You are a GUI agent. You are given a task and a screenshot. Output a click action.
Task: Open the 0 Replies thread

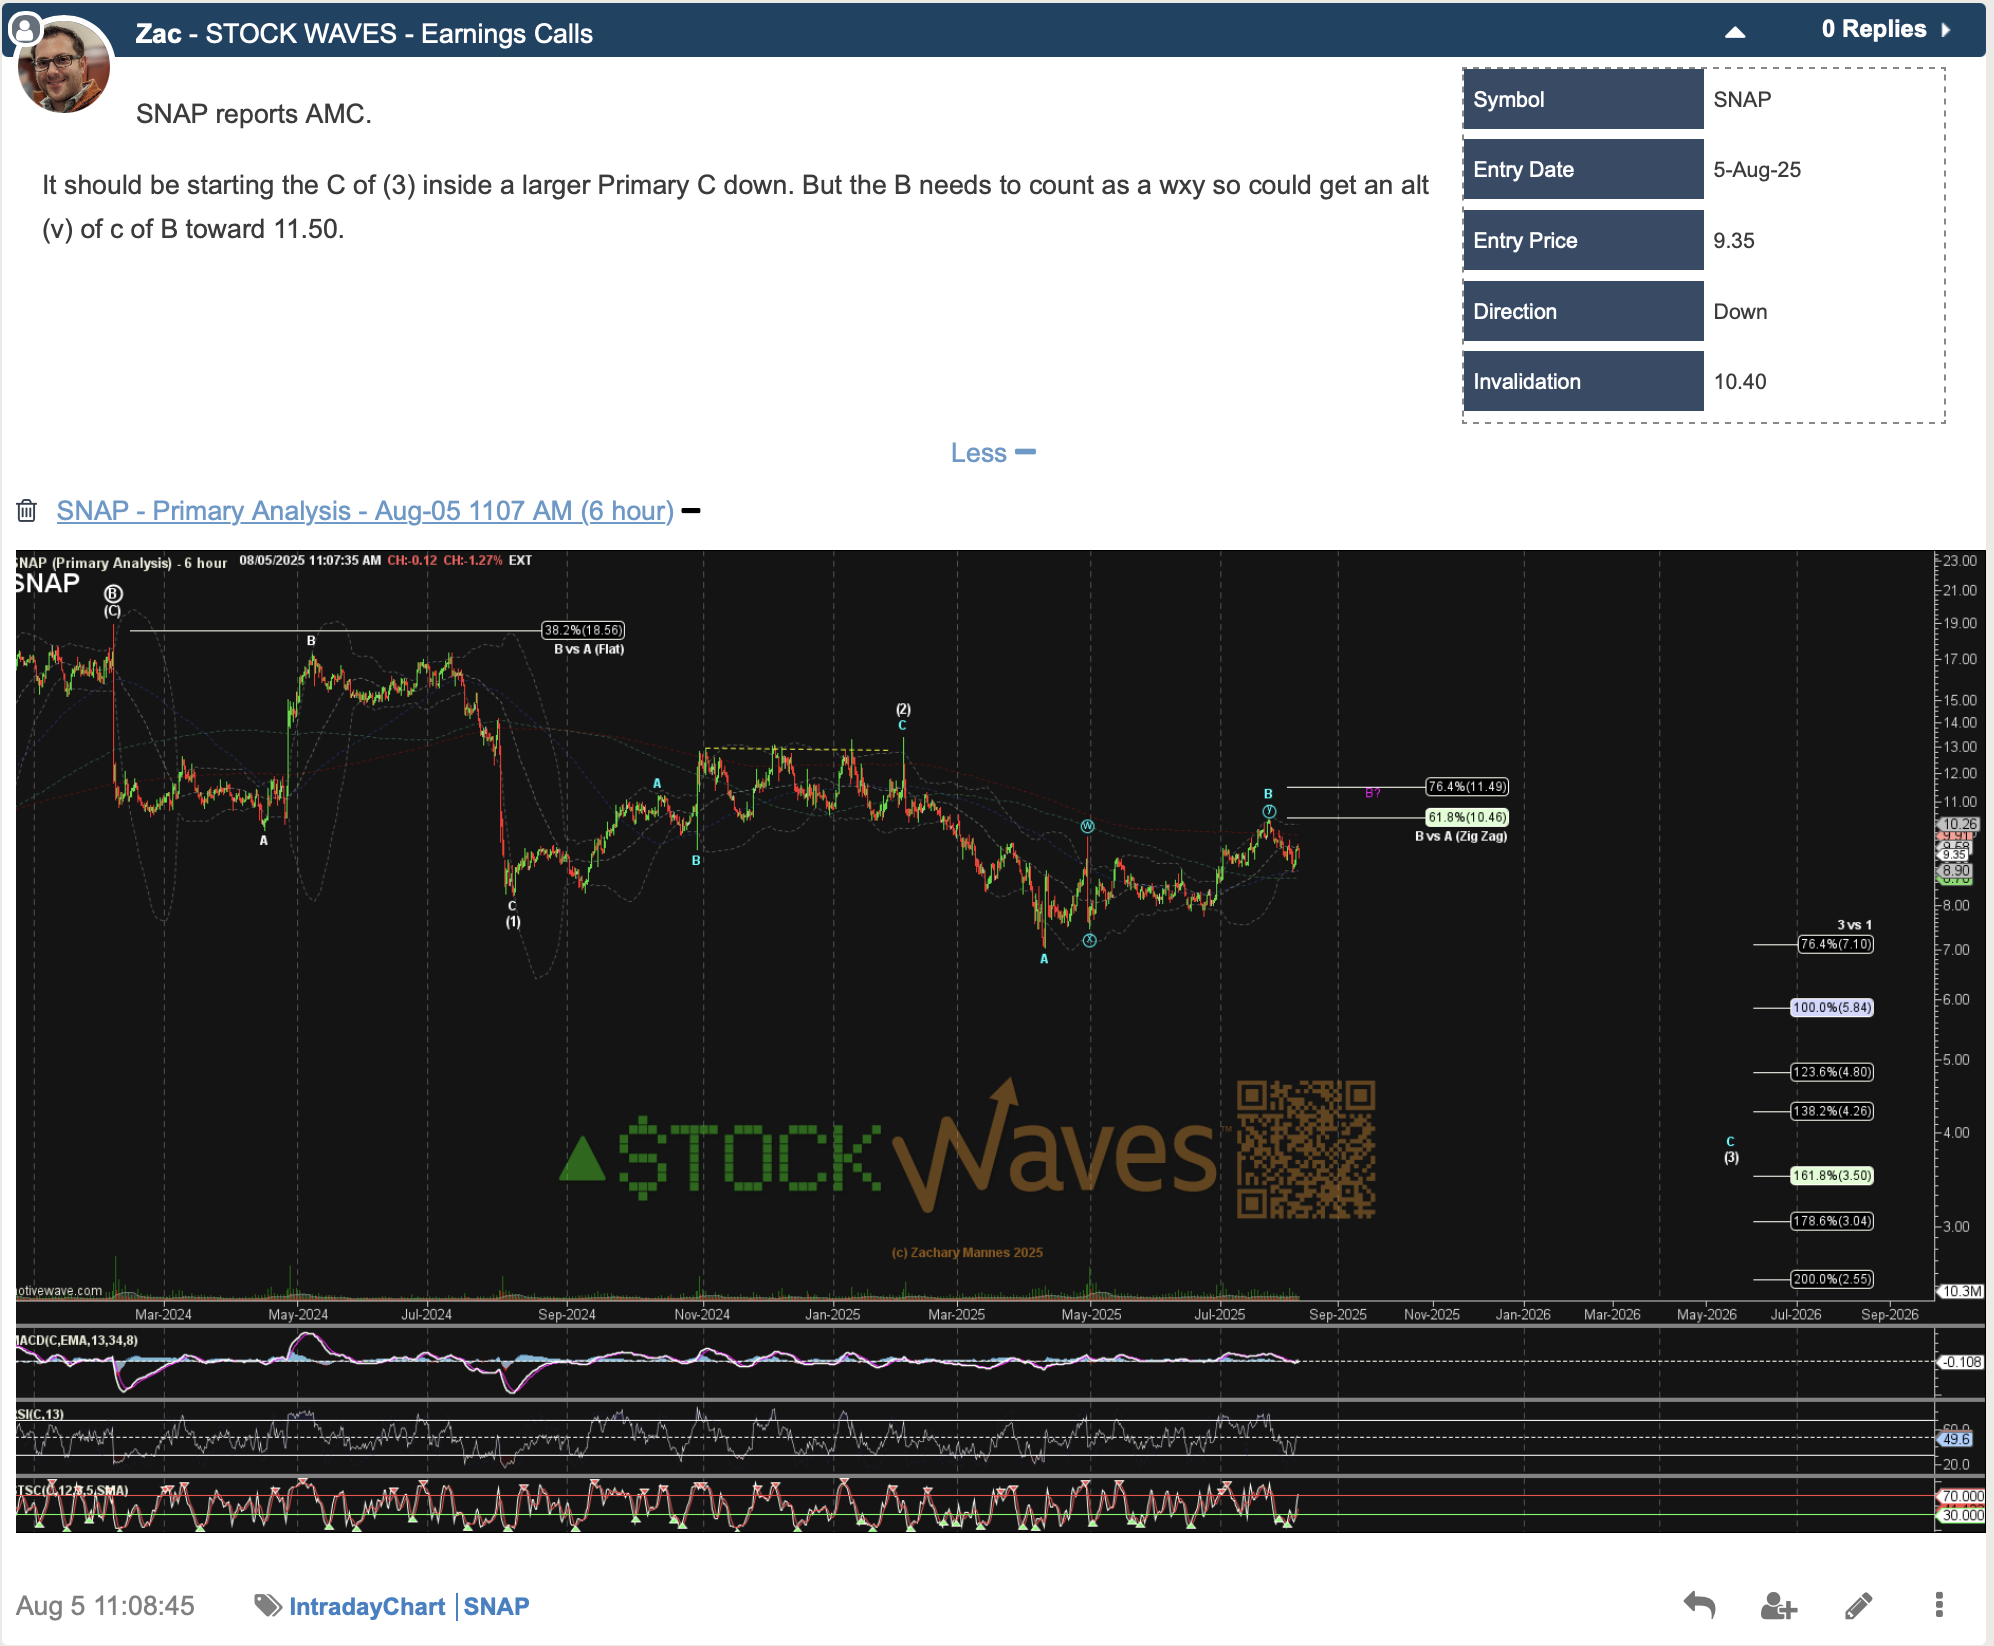coord(1873,29)
